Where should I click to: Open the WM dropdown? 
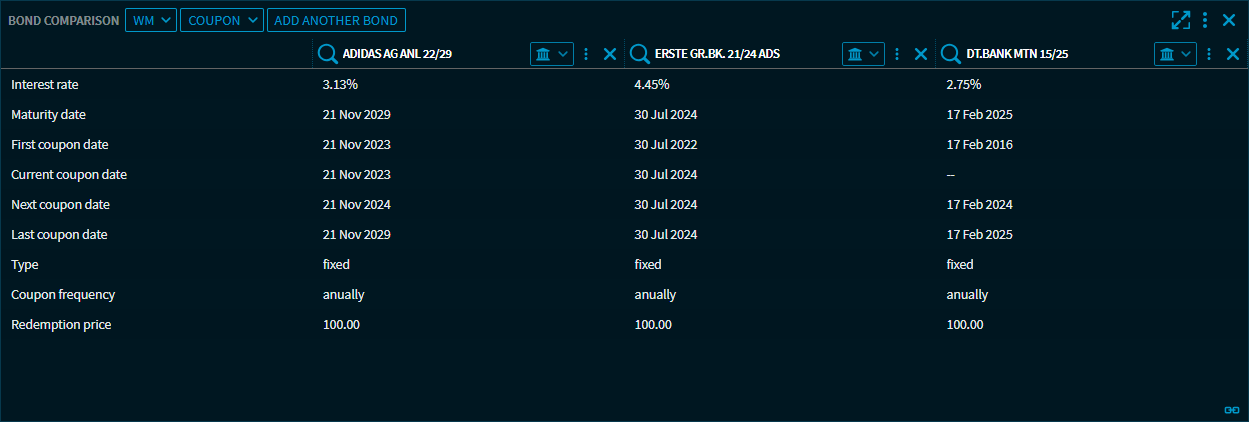click(150, 20)
